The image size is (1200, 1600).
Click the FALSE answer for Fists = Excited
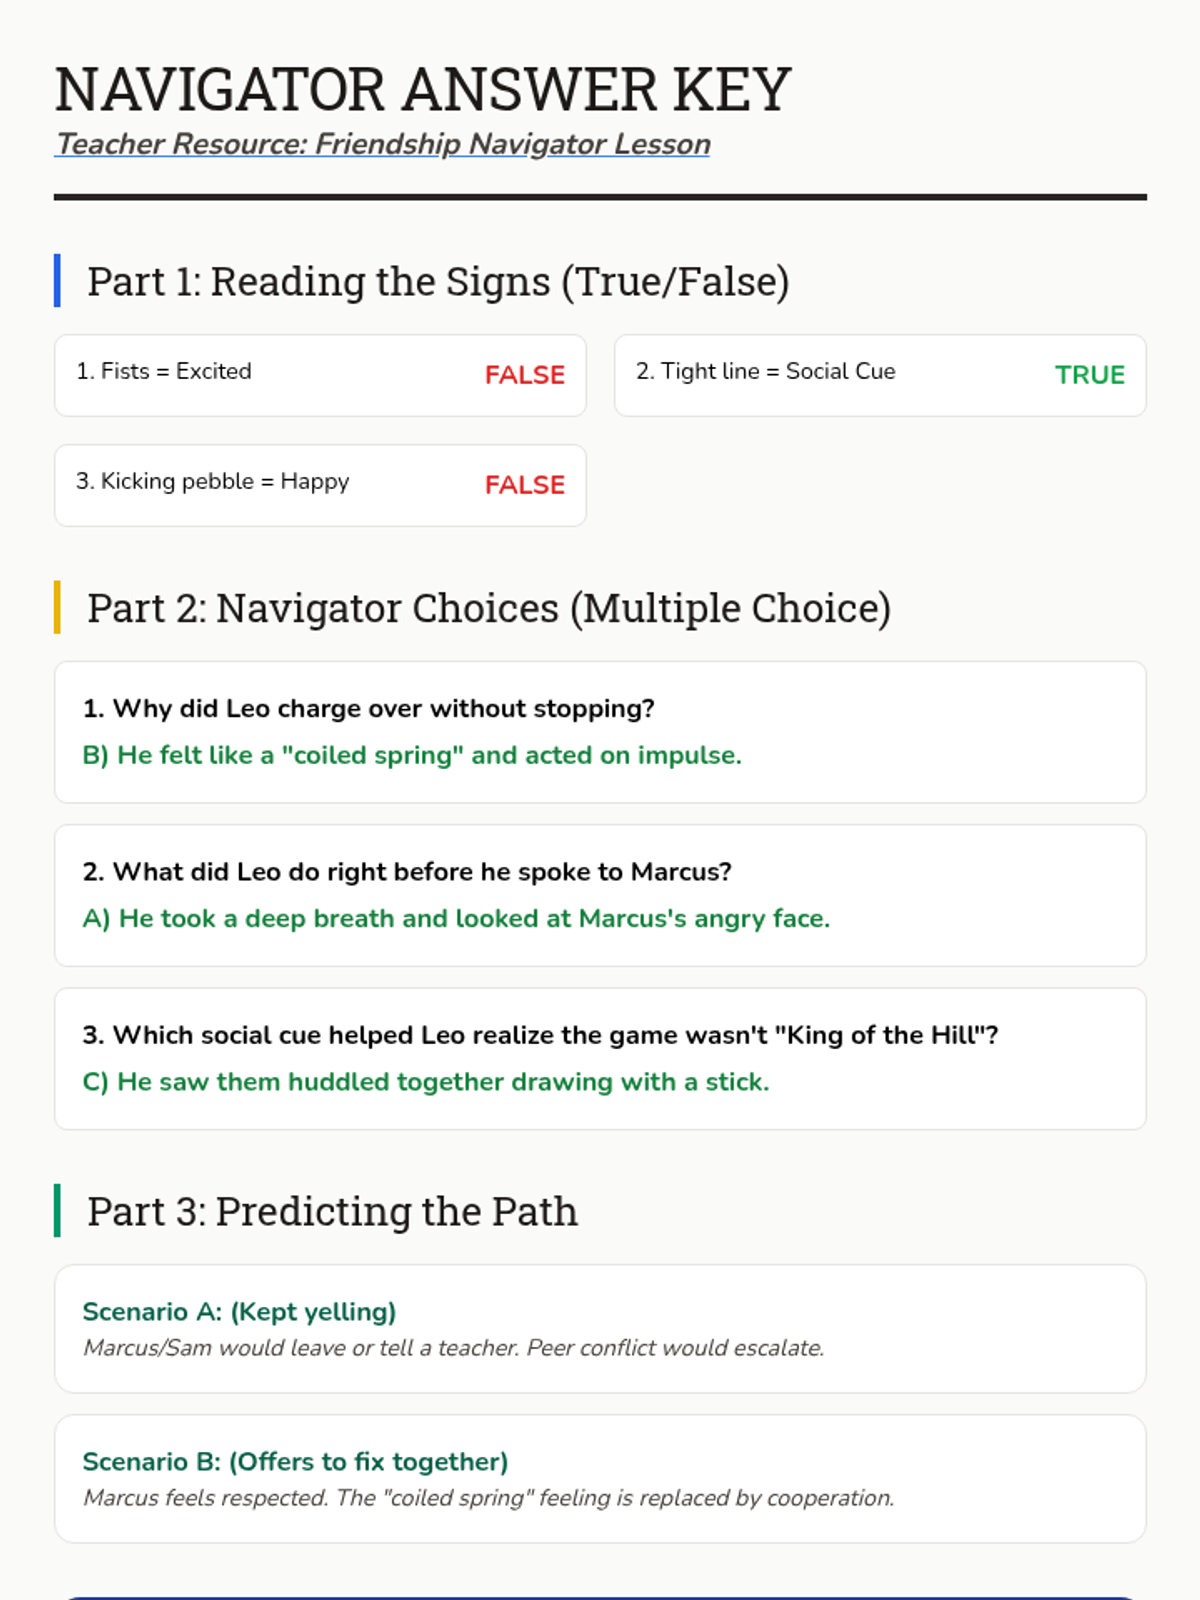pyautogui.click(x=524, y=375)
